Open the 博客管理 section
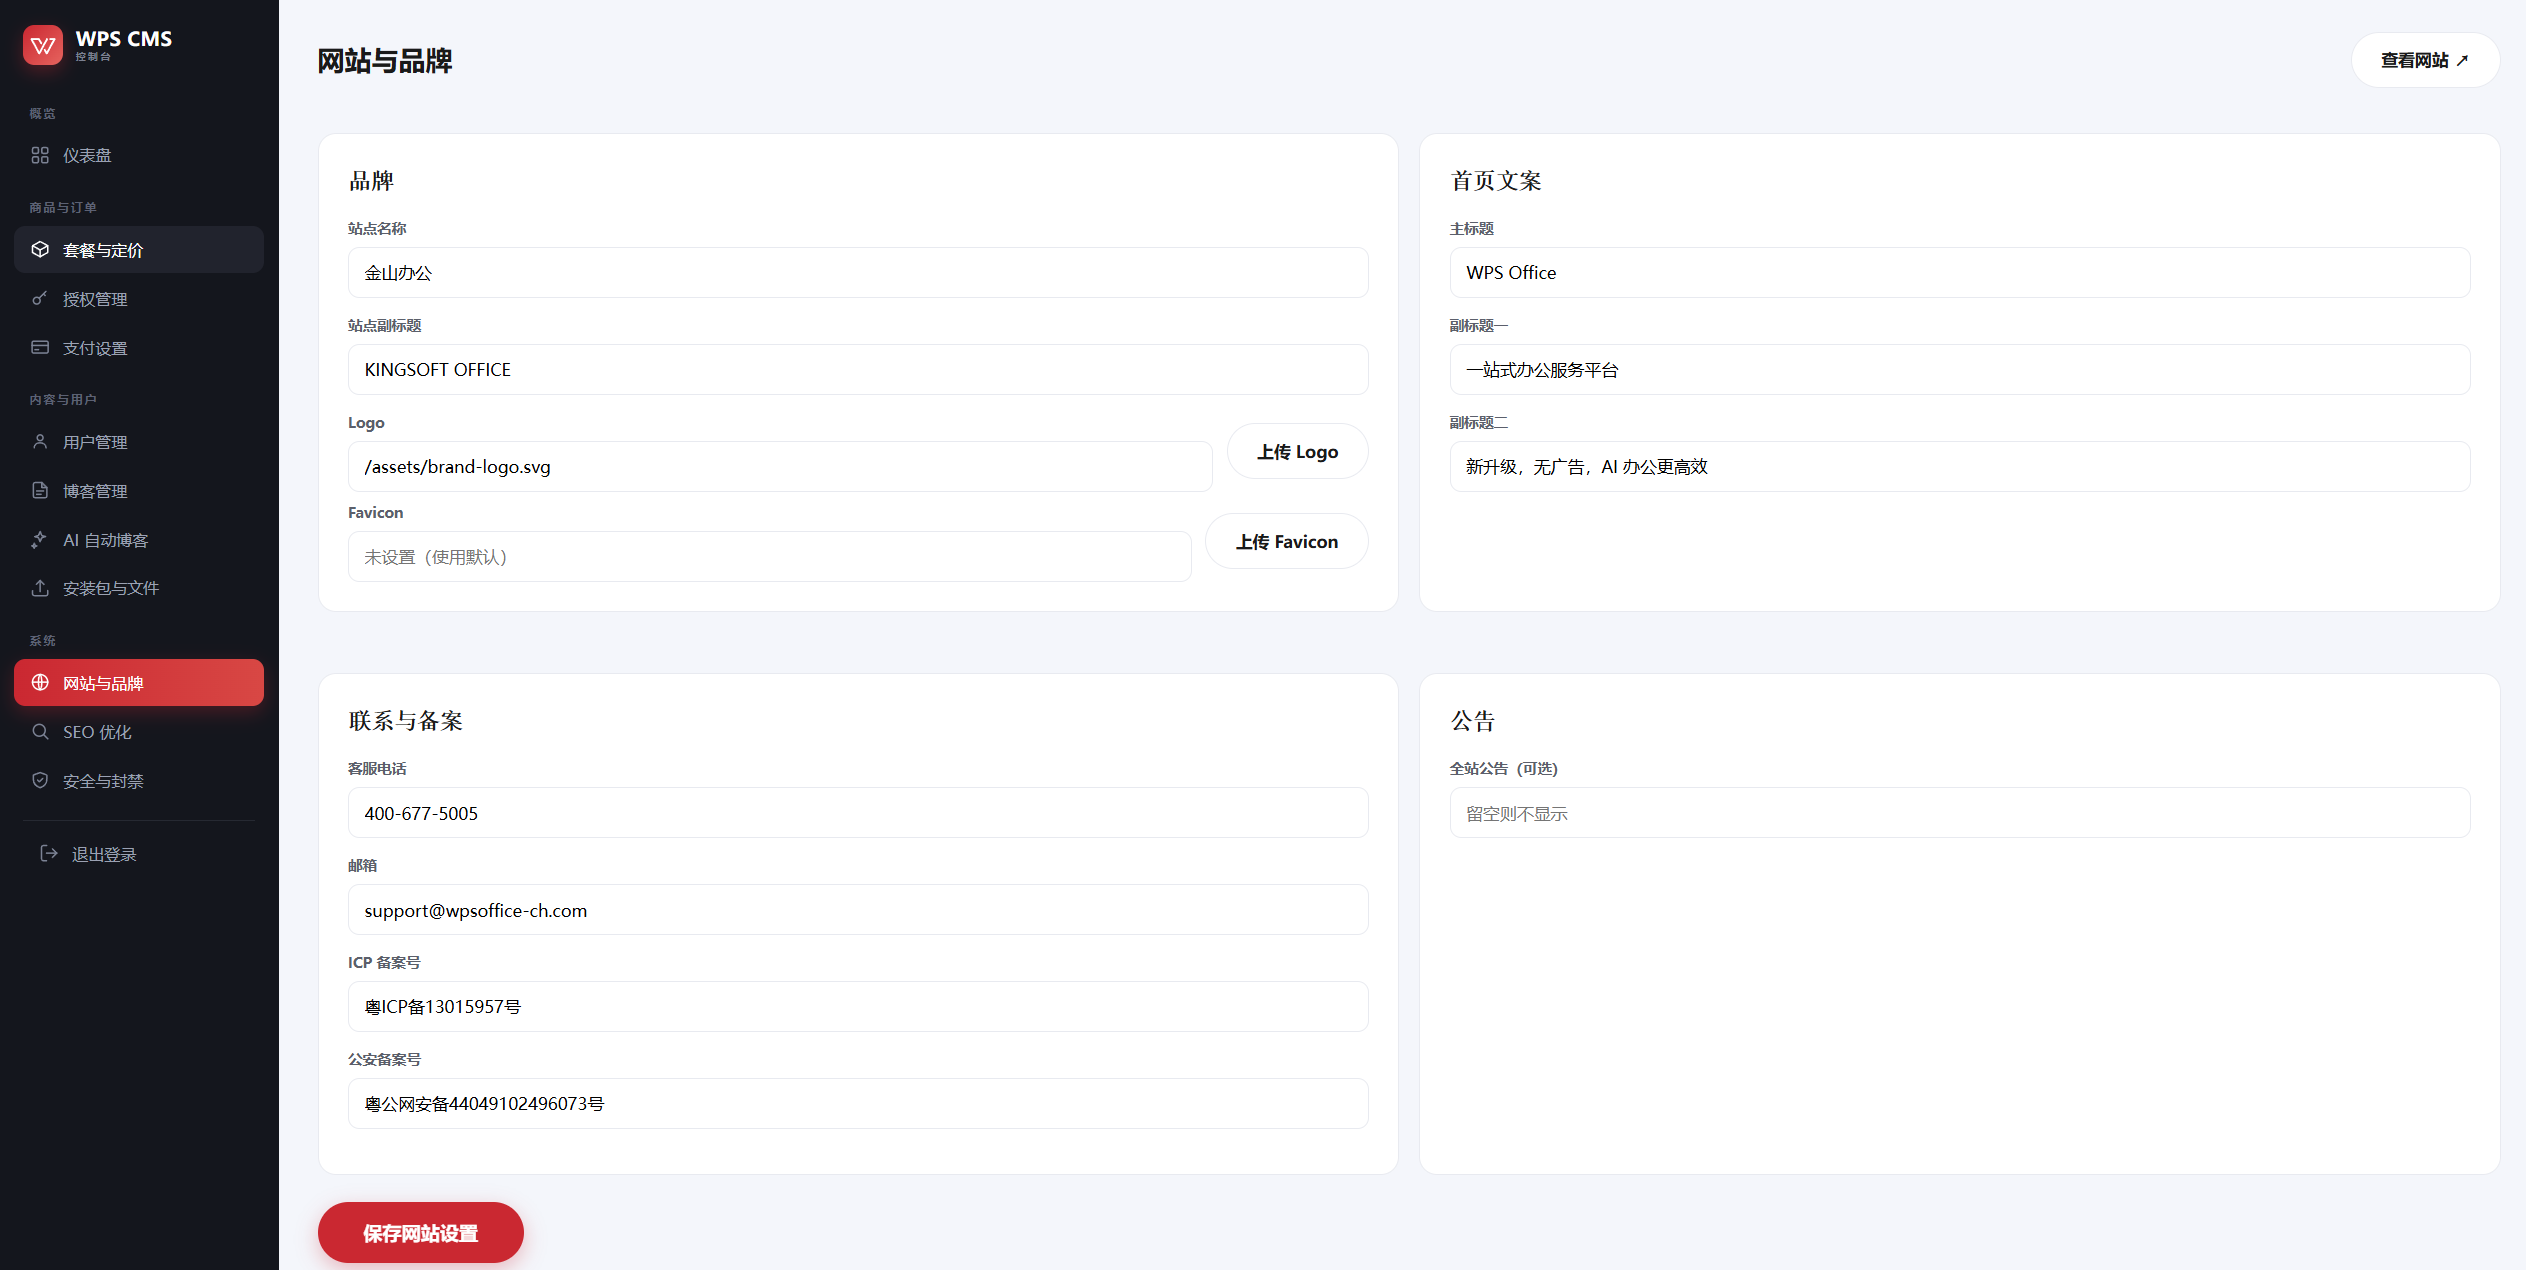This screenshot has width=2526, height=1270. point(139,490)
